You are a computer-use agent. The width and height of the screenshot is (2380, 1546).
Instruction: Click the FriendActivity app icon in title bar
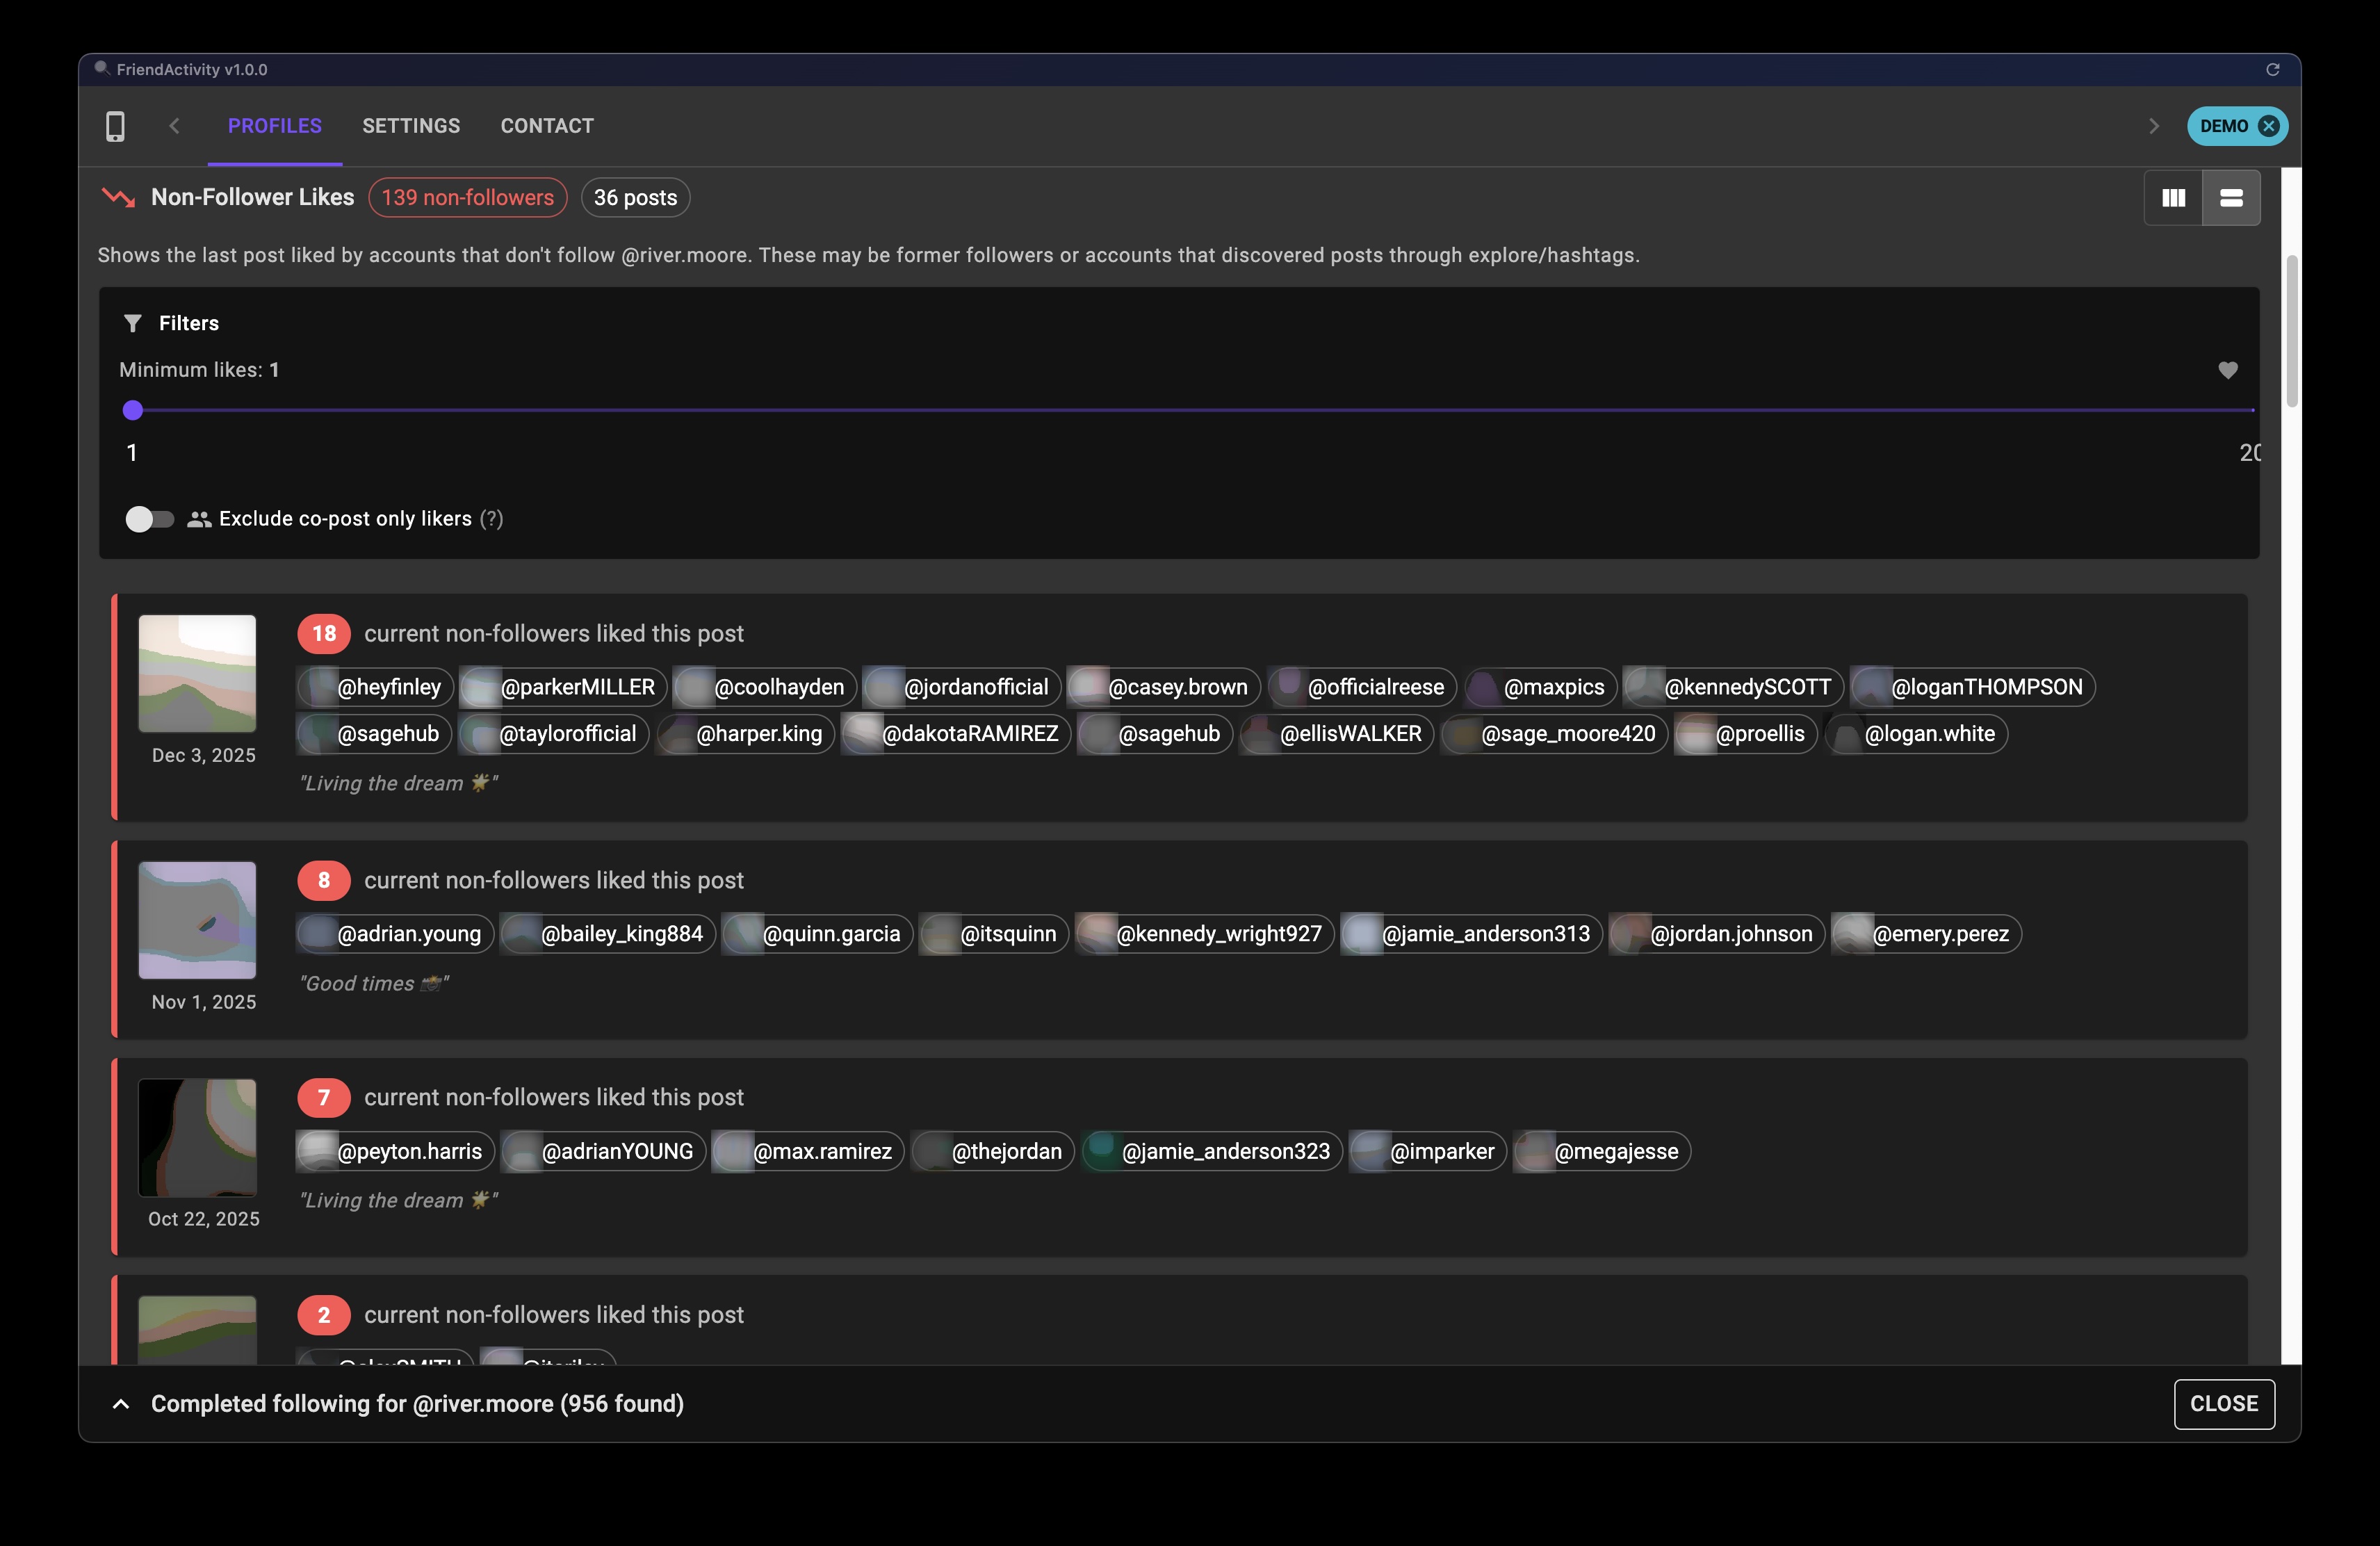pyautogui.click(x=101, y=69)
